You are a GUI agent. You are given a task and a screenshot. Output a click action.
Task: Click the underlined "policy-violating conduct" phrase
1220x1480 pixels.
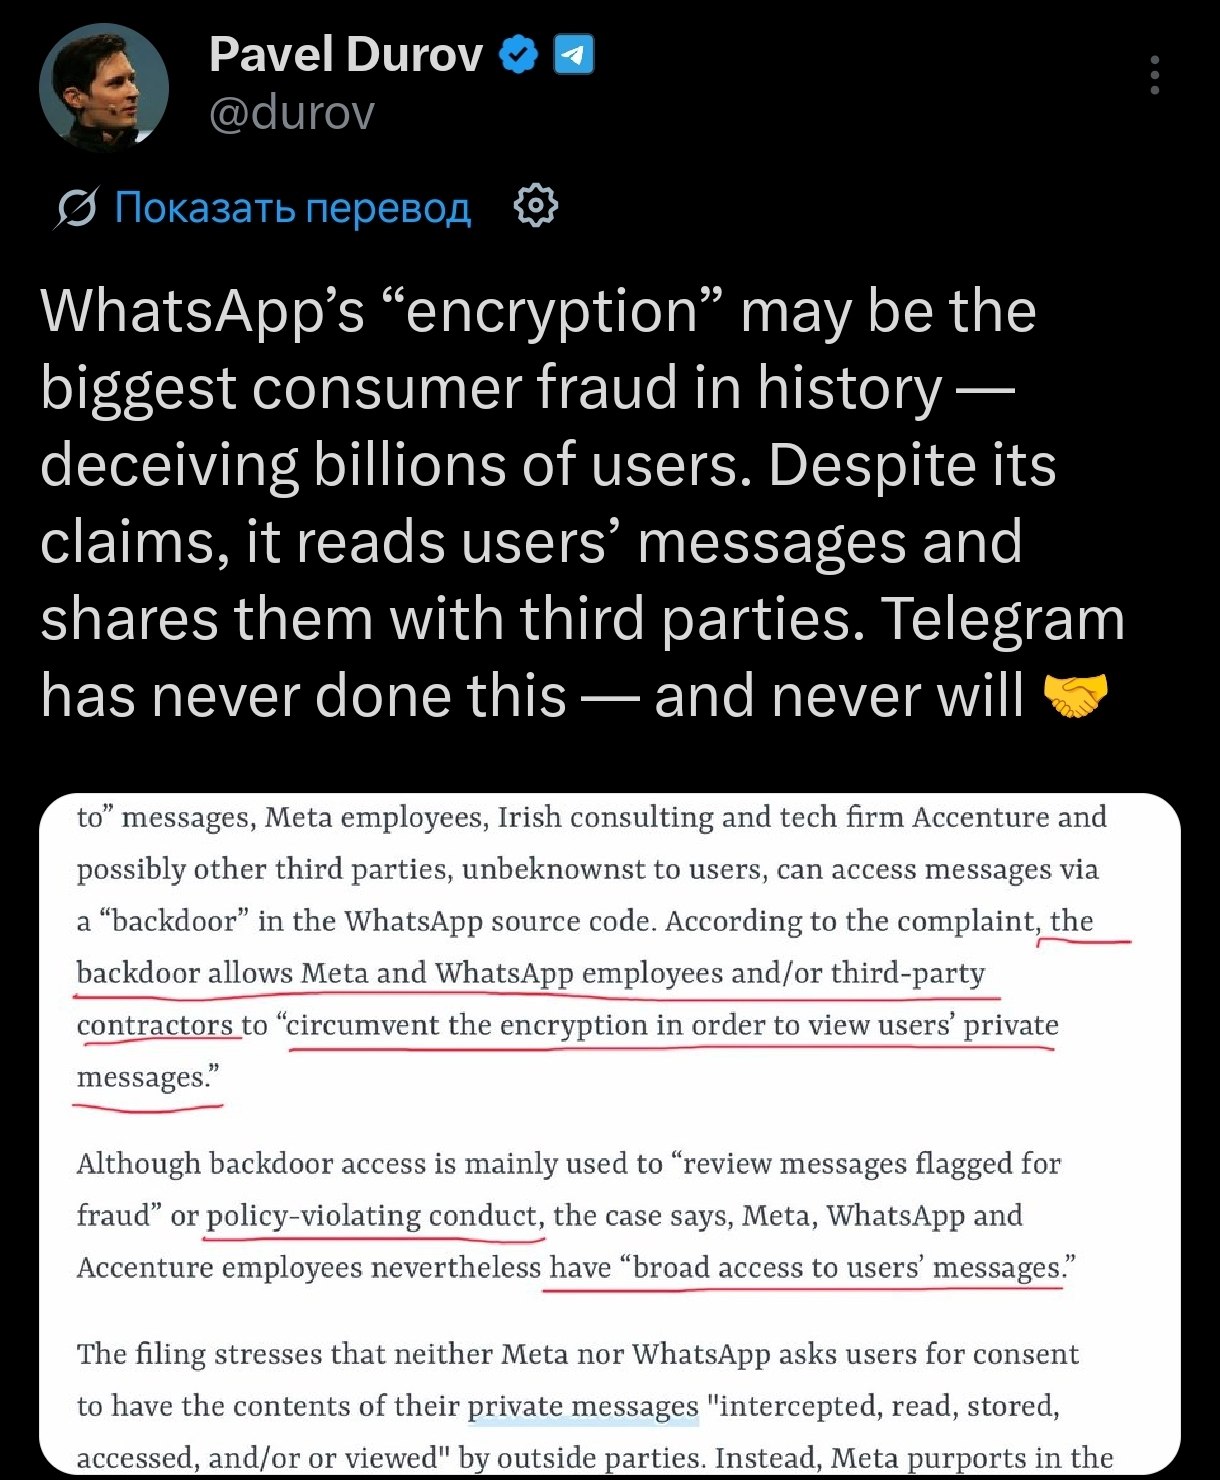pyautogui.click(x=373, y=1216)
